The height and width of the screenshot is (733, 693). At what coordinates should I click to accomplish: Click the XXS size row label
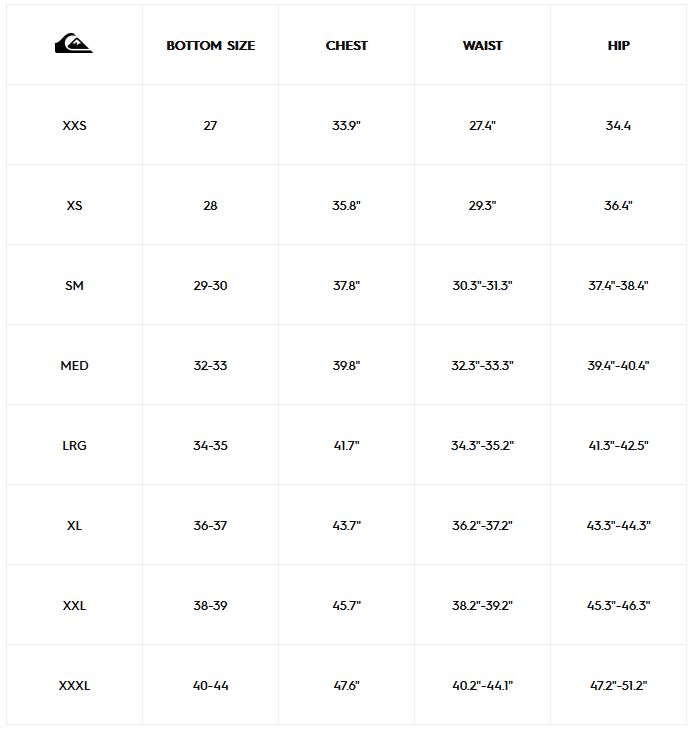pyautogui.click(x=74, y=126)
